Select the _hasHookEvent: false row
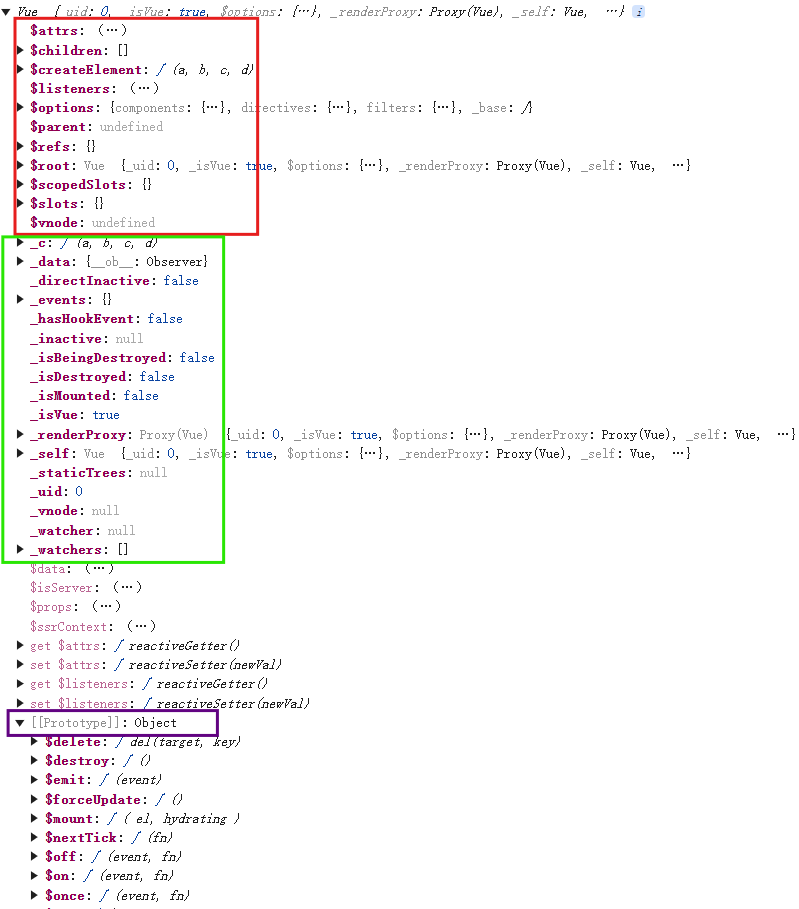The height and width of the screenshot is (909, 799). tap(106, 319)
